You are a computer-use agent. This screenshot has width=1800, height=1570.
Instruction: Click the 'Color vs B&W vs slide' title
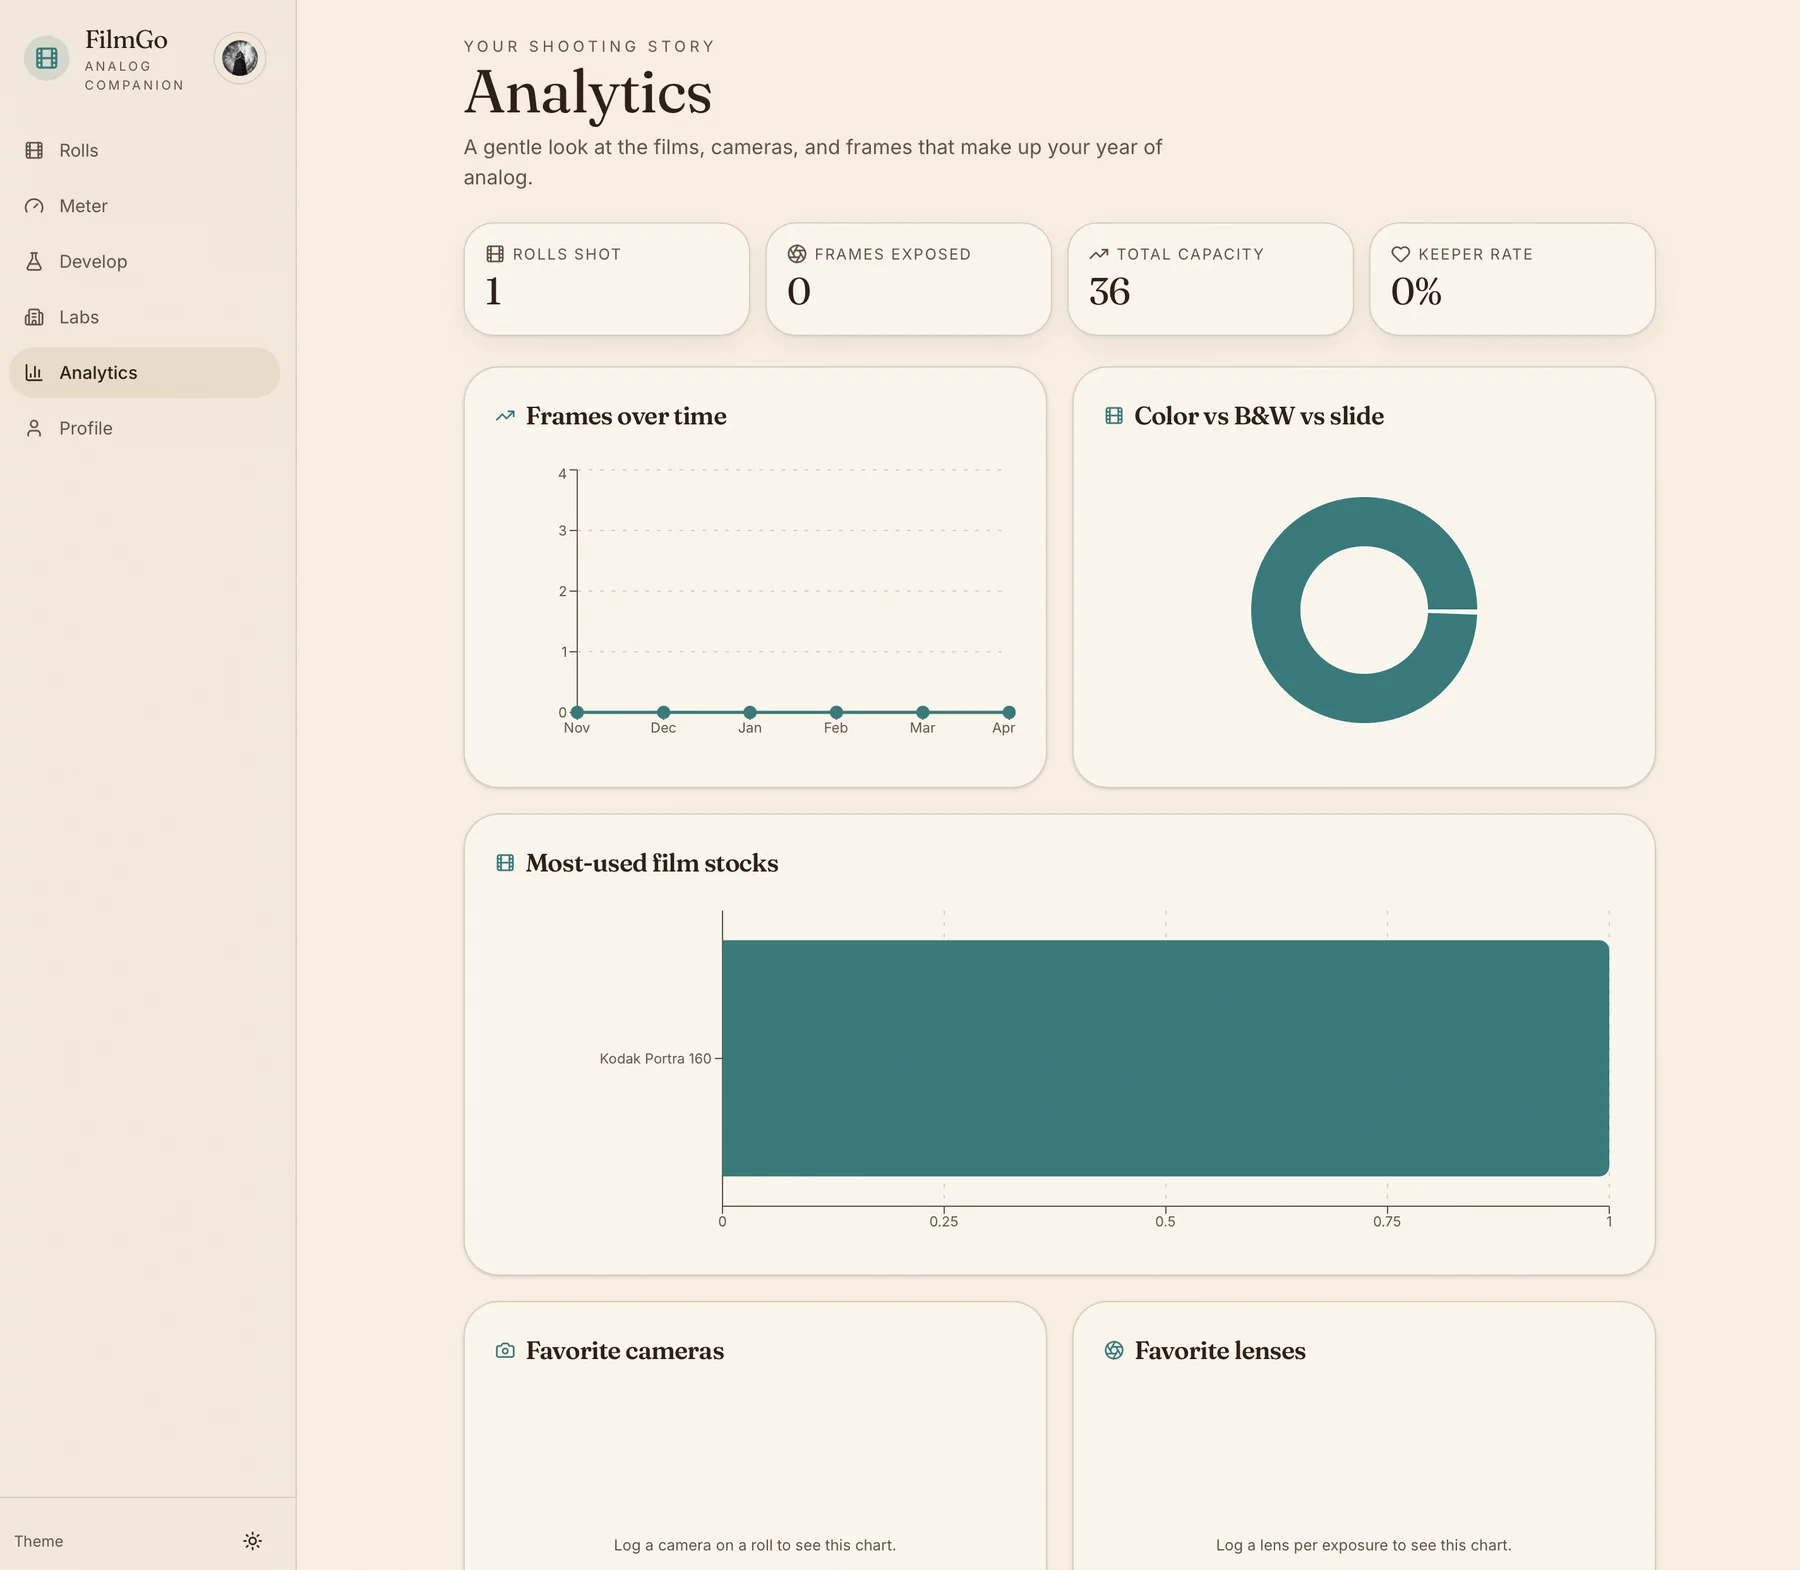[1259, 416]
